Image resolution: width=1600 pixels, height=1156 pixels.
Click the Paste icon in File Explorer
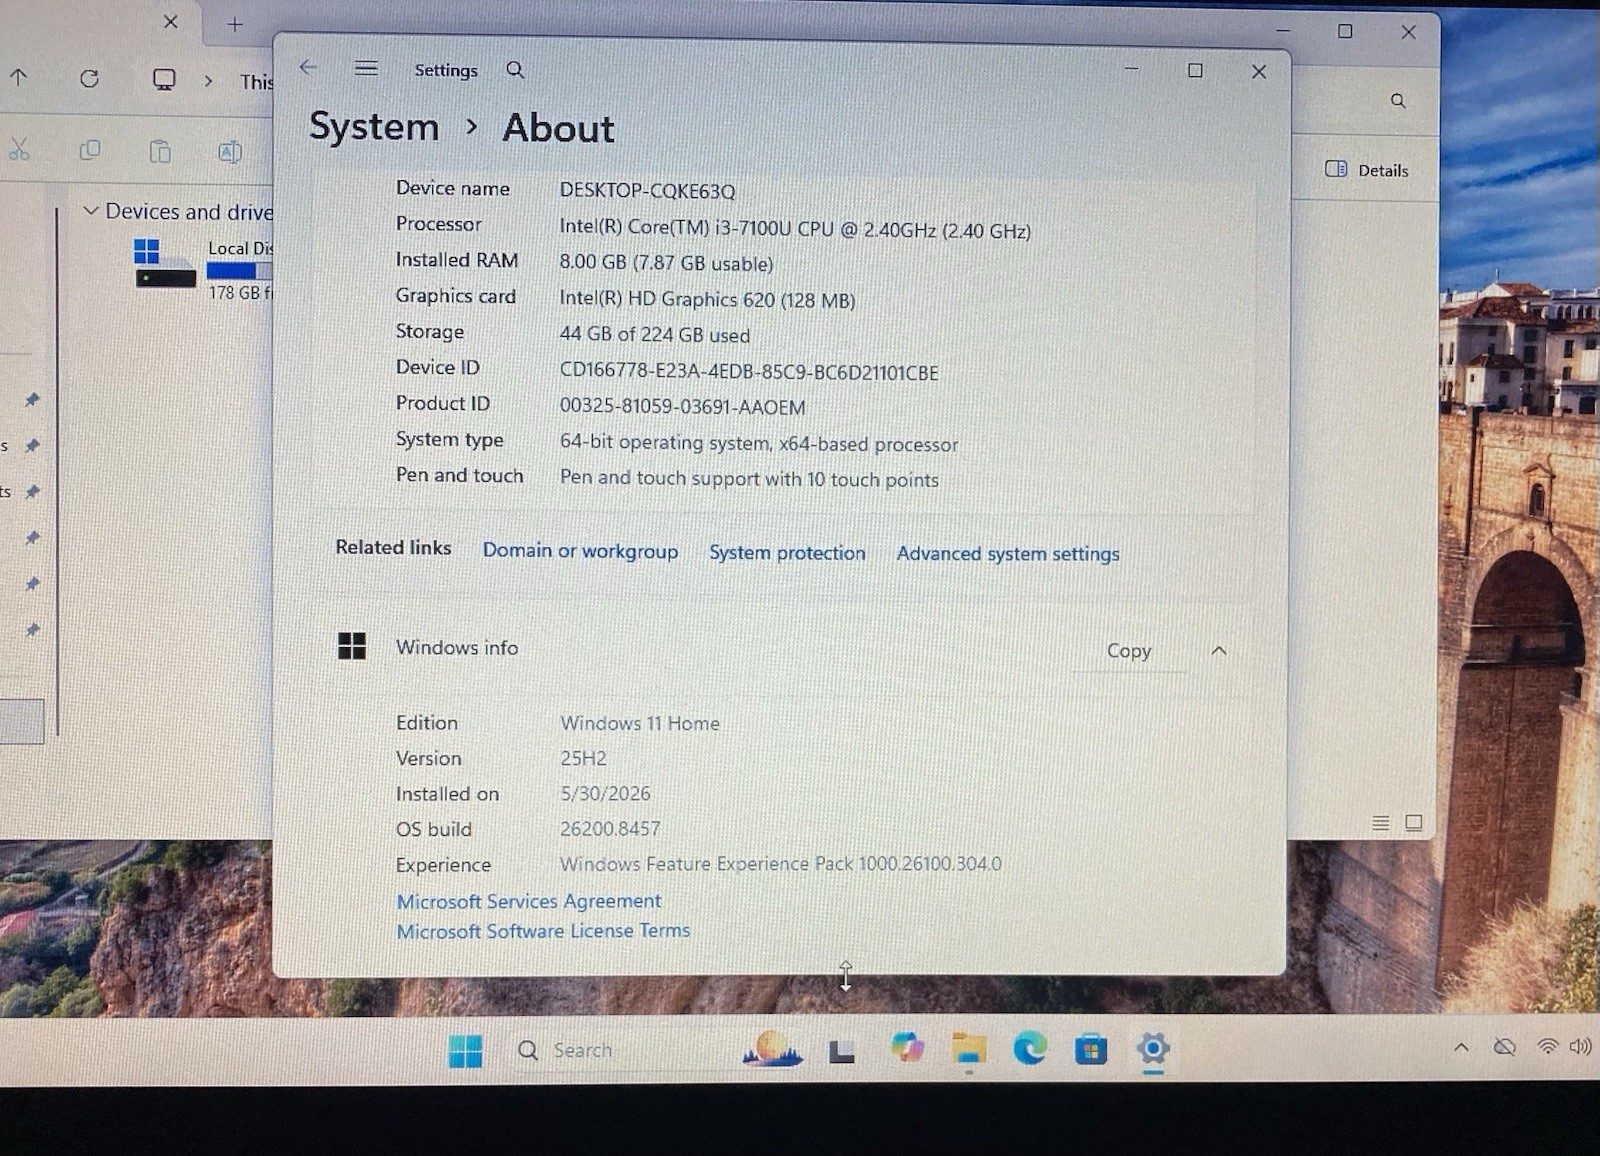coord(160,151)
